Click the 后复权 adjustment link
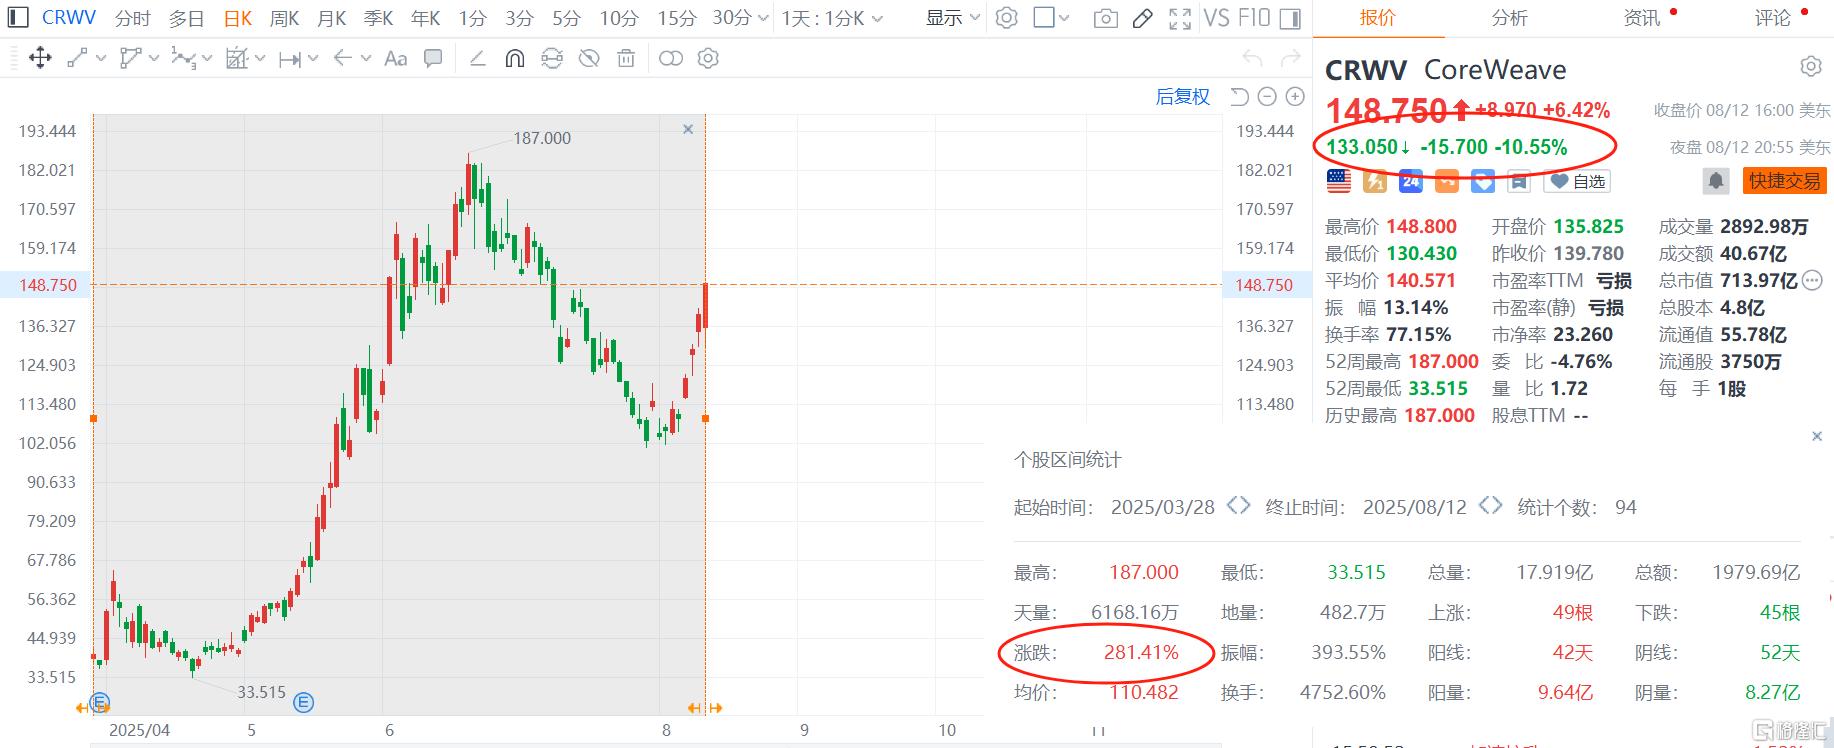 pyautogui.click(x=1183, y=97)
